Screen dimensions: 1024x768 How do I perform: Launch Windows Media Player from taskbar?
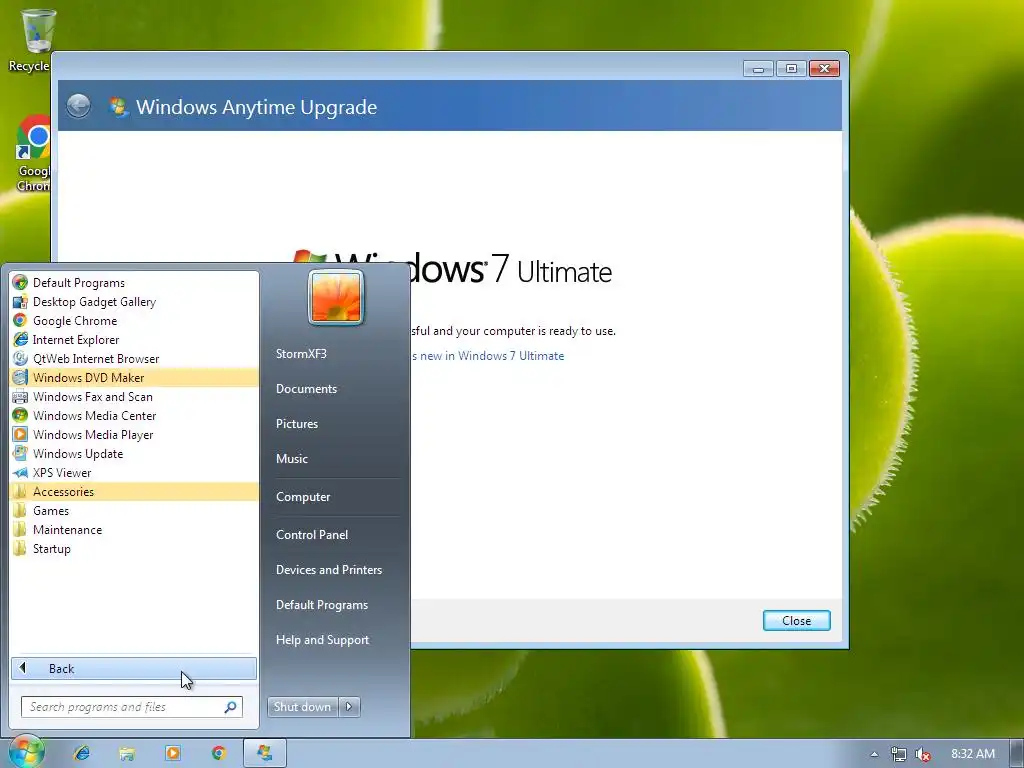click(x=173, y=753)
